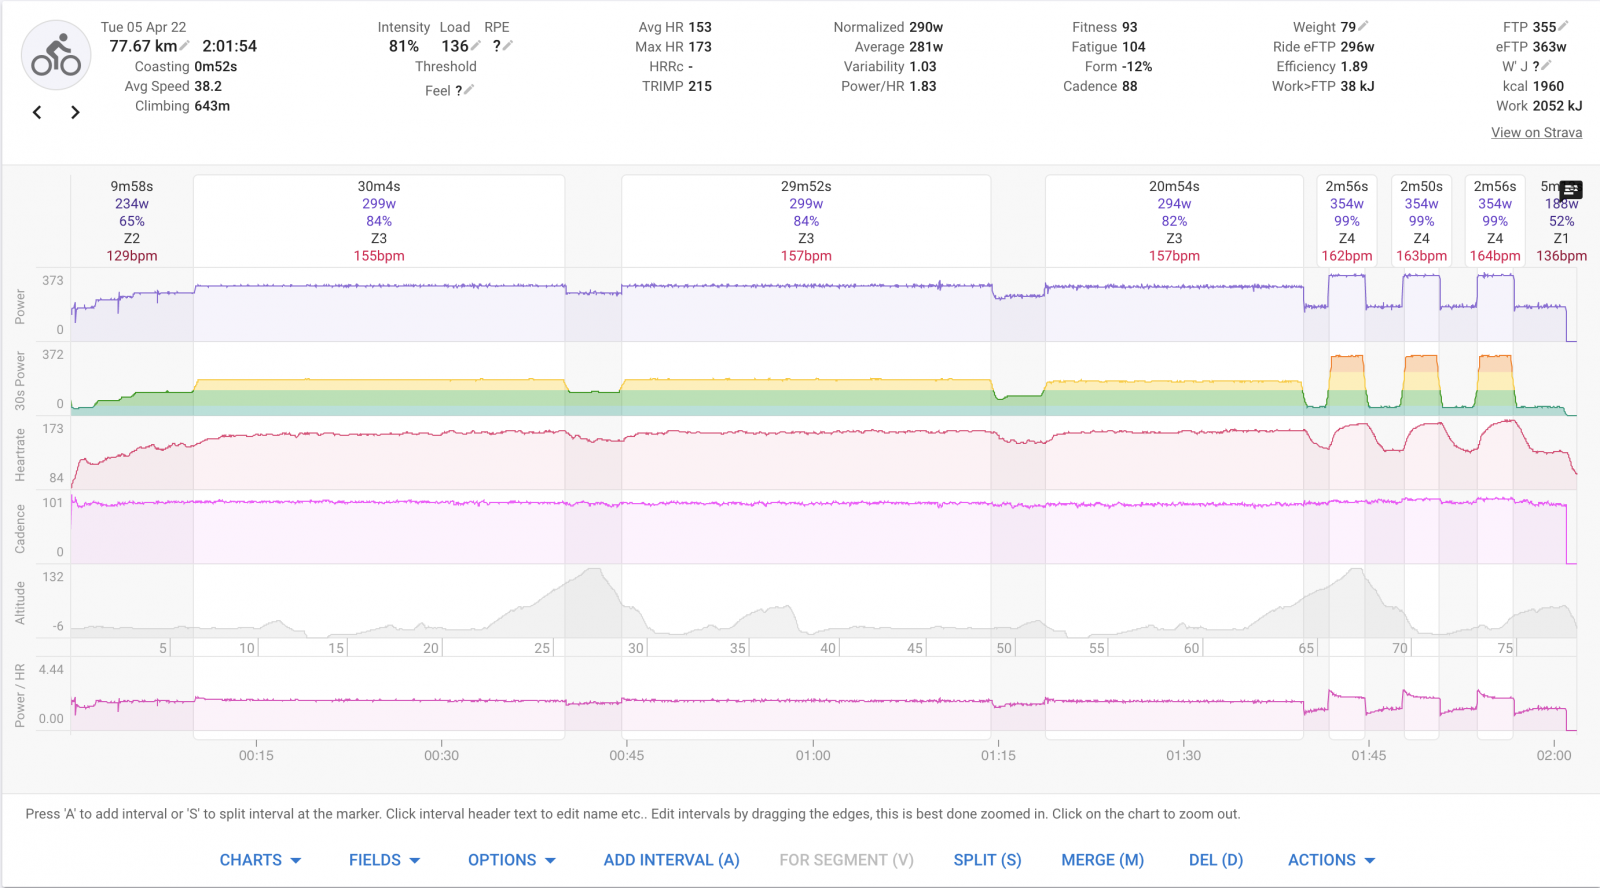Edit Weight 79 with pencil icon

coord(1363,27)
